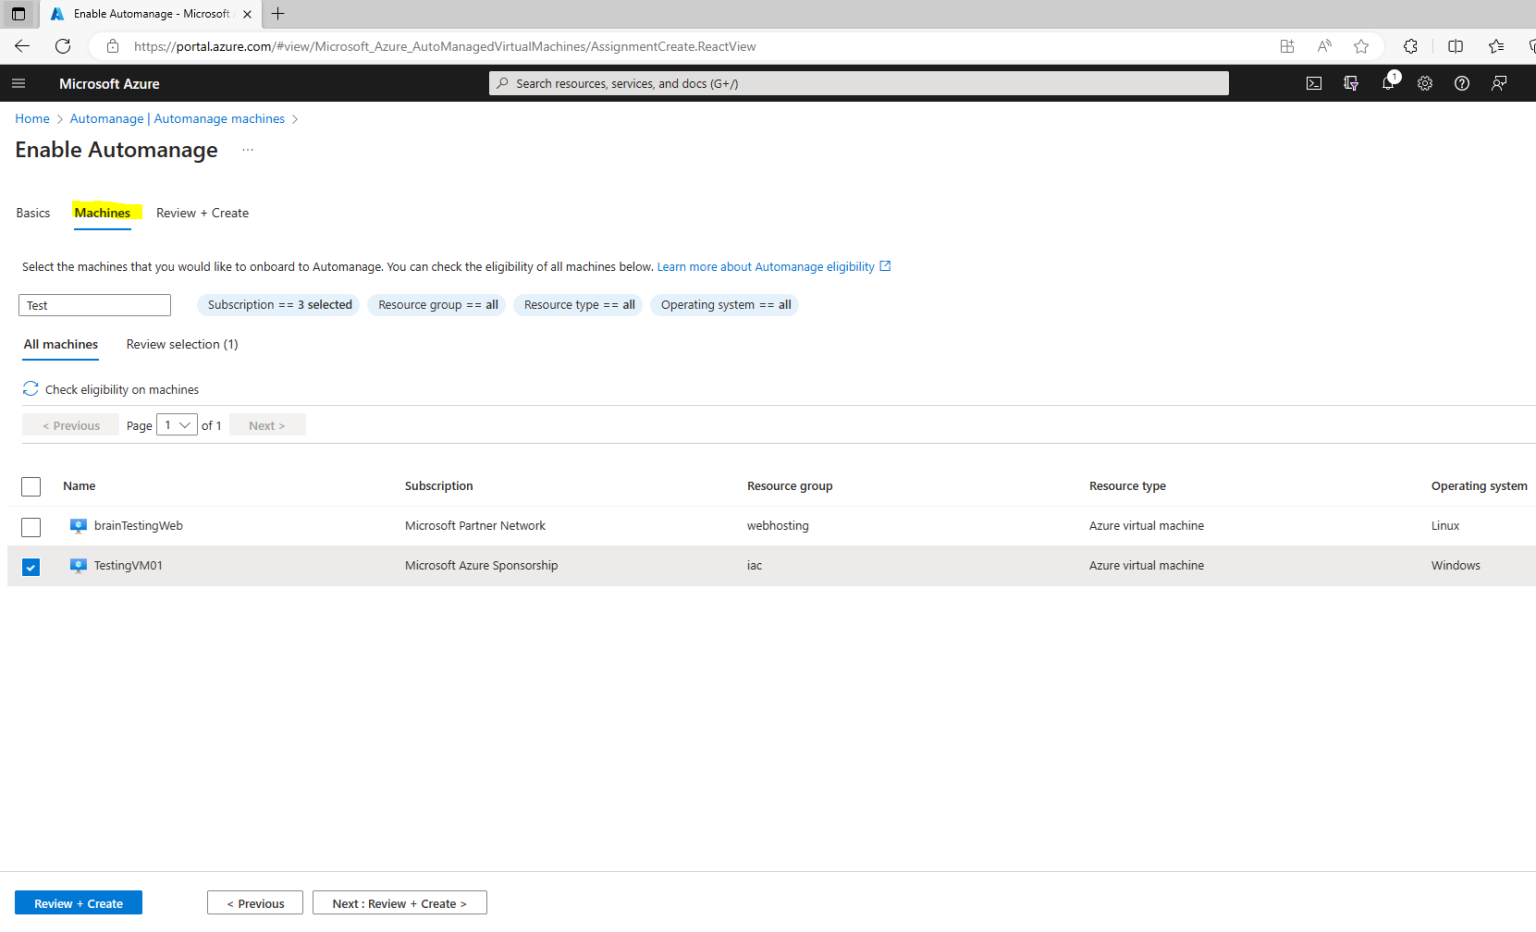Open the portal menu hamburger icon

tap(18, 83)
